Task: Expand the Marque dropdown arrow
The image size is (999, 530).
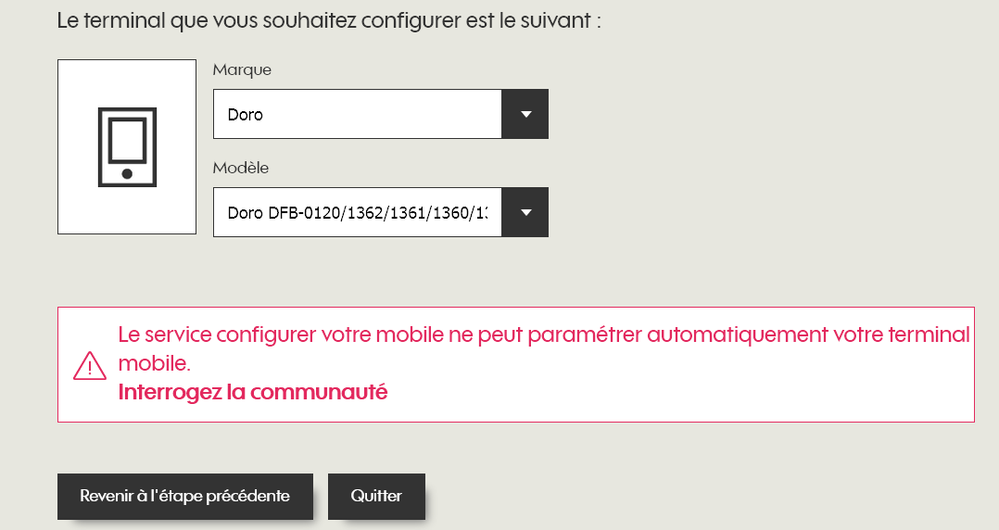Action: (x=525, y=114)
